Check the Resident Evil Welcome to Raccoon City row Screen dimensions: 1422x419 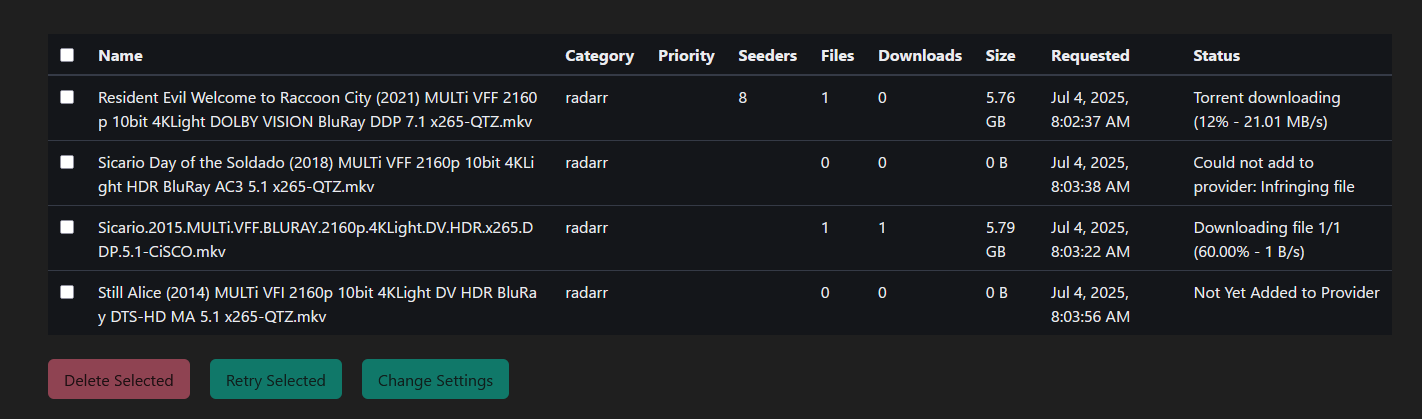coord(67,97)
